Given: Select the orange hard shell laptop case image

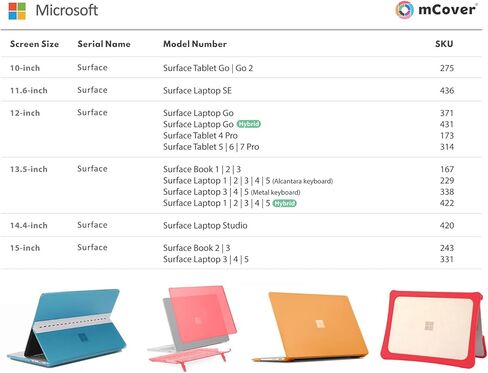Looking at the screenshot, I should coord(310,327).
